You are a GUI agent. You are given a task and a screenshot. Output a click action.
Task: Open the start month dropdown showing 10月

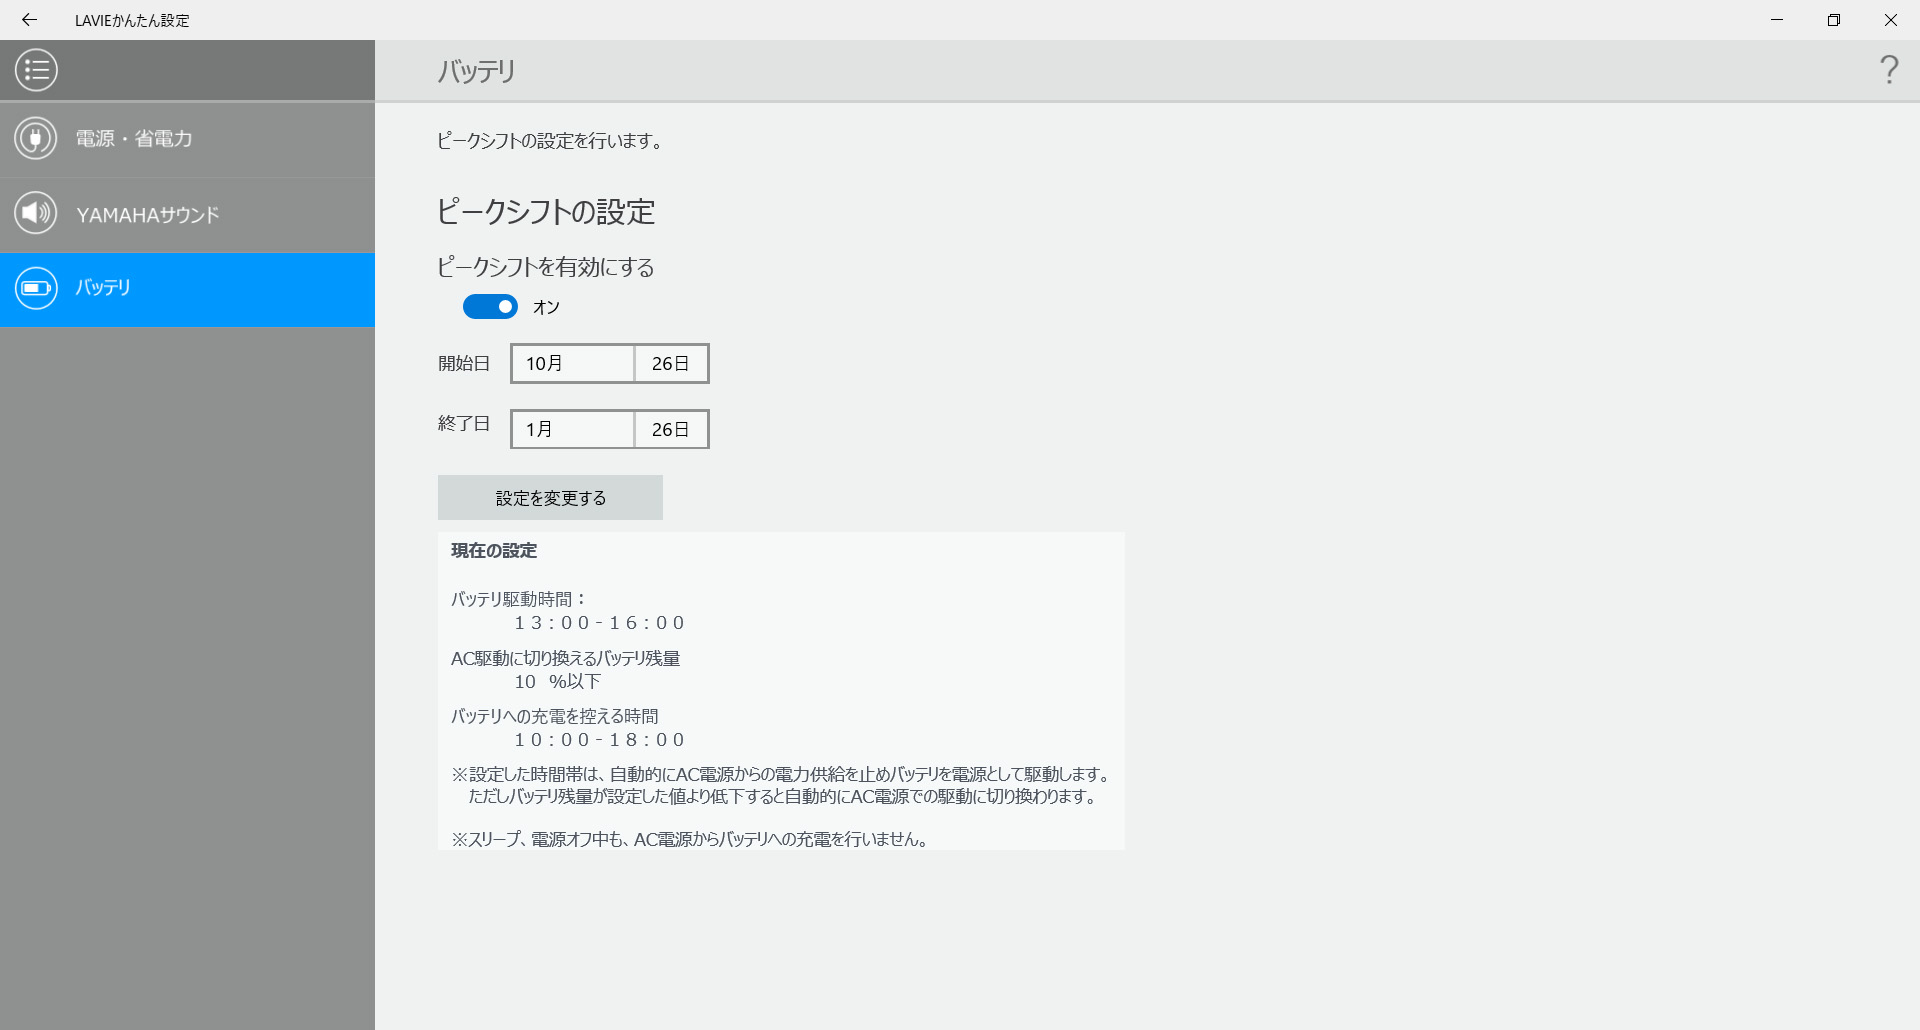[571, 363]
